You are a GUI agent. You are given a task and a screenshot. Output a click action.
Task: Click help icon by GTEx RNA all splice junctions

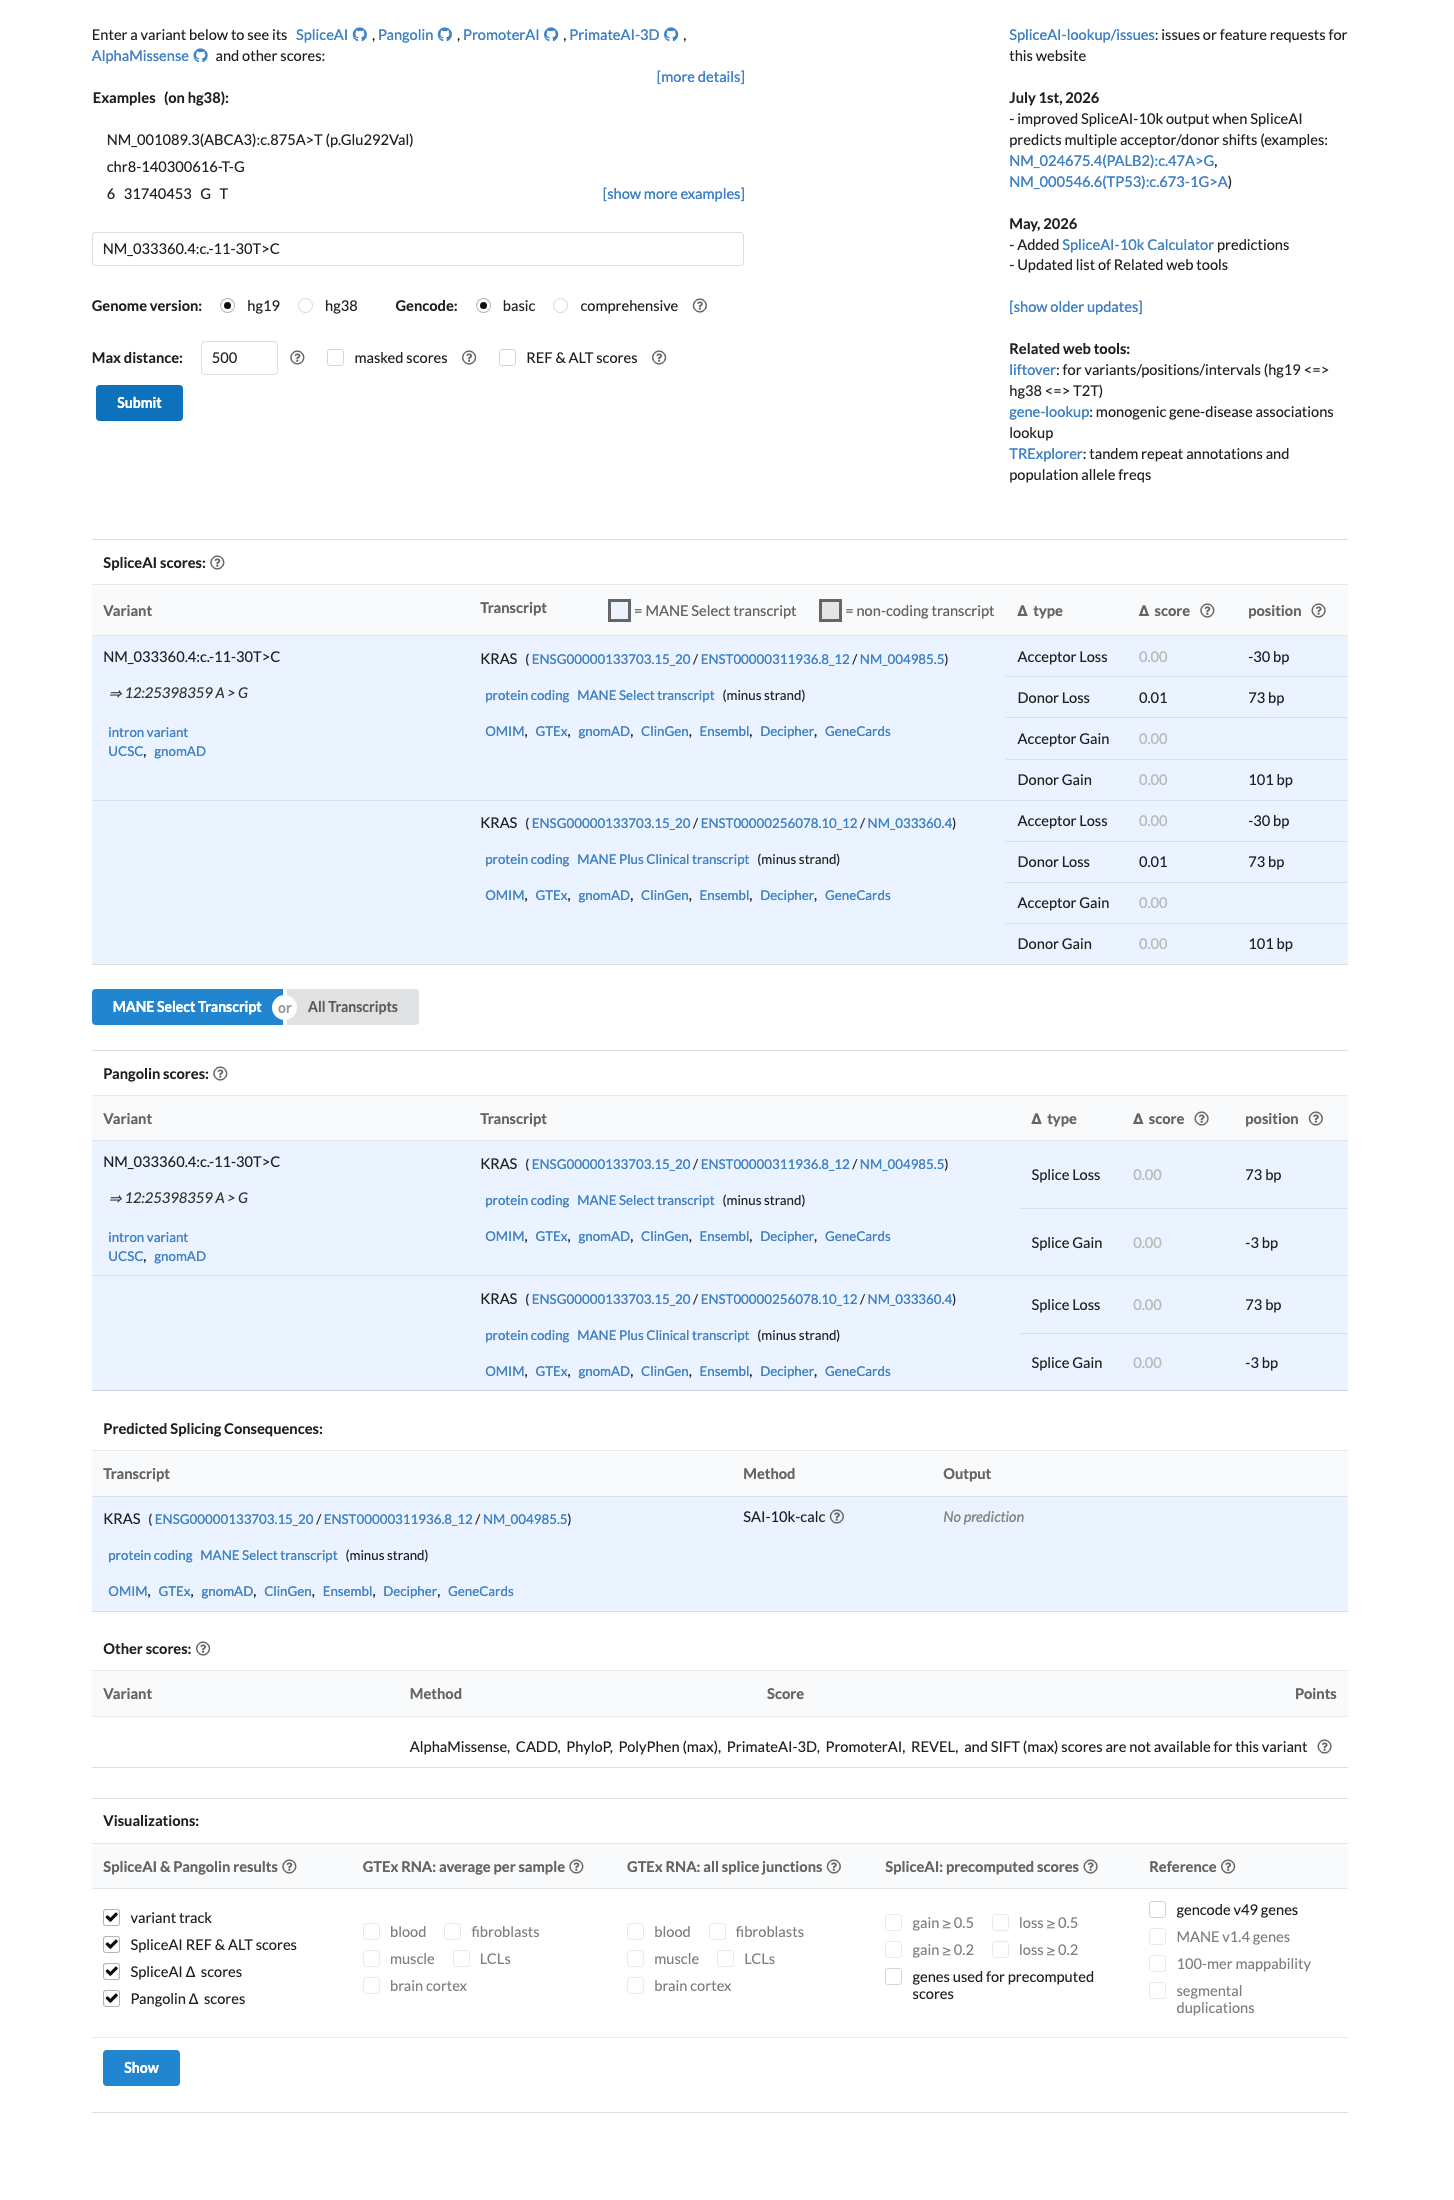834,1867
